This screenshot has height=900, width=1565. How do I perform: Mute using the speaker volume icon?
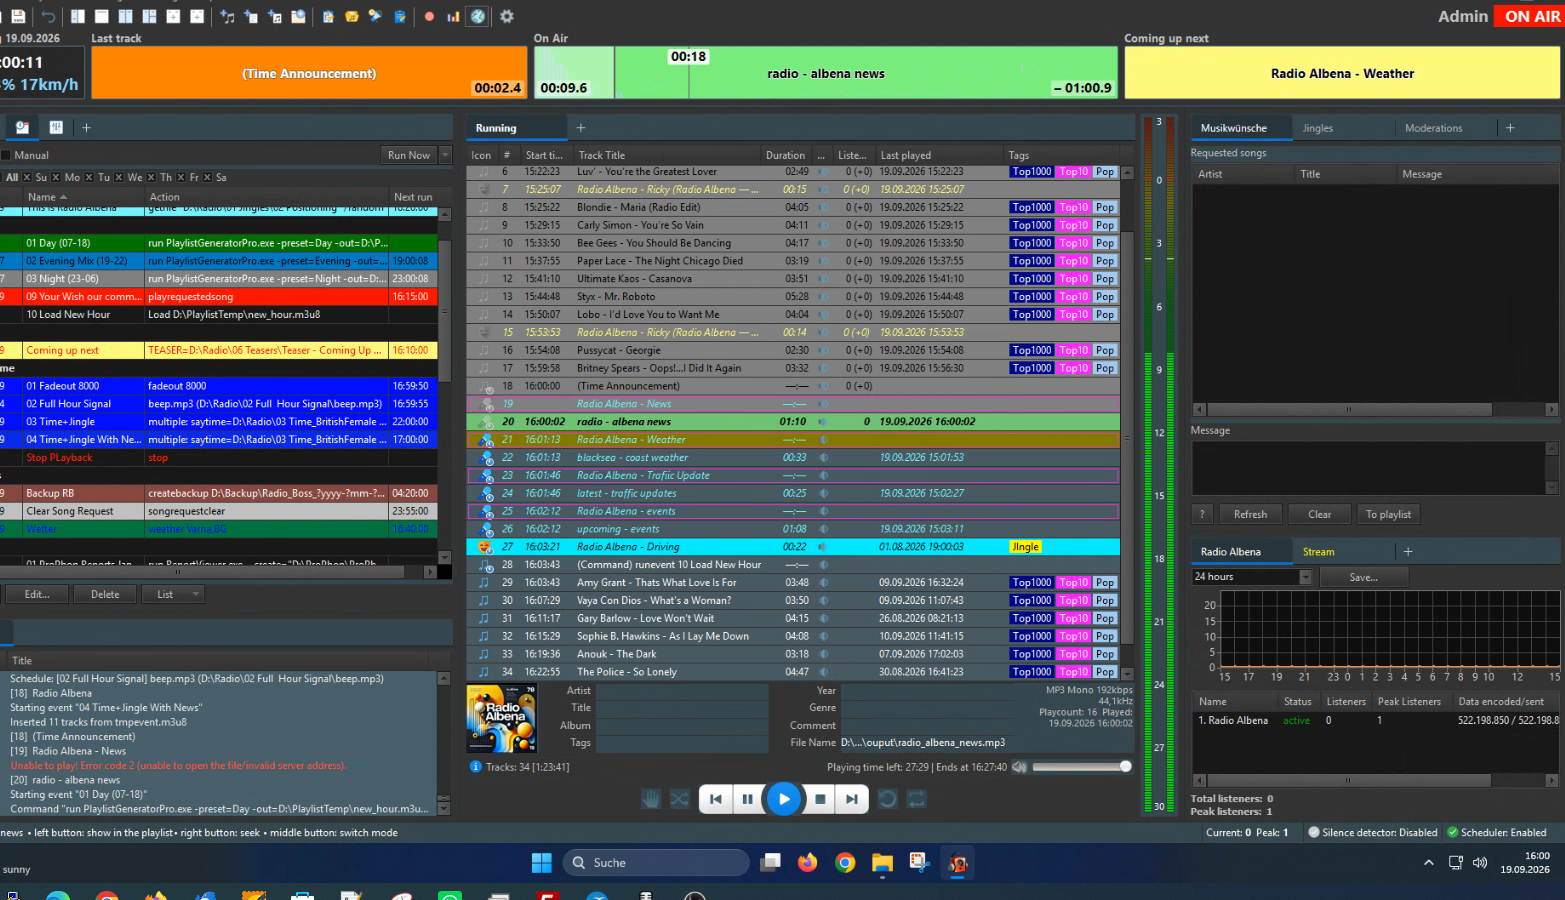click(1019, 767)
